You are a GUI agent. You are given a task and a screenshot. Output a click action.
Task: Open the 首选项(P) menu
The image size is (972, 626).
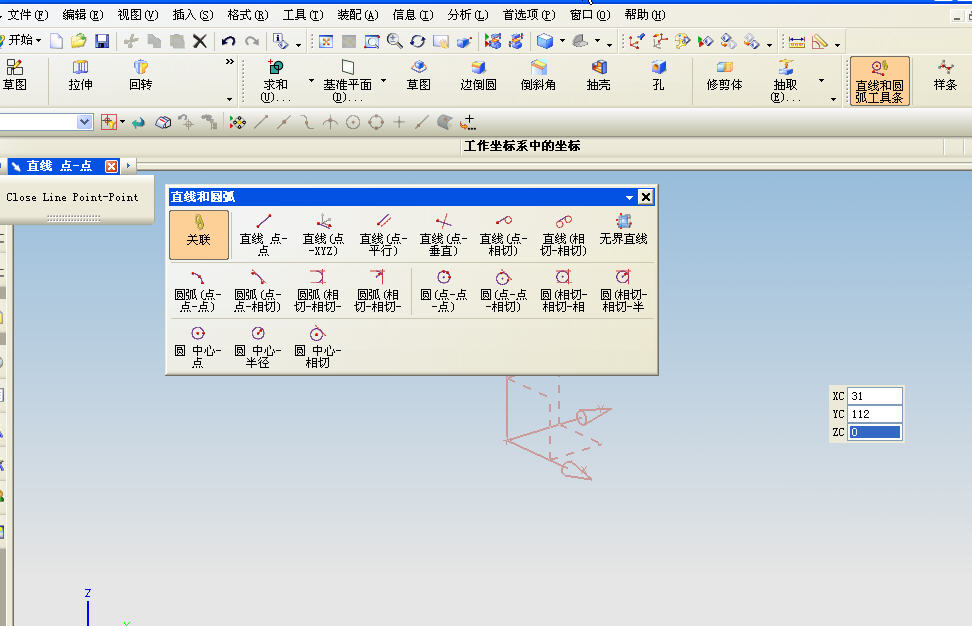click(529, 15)
